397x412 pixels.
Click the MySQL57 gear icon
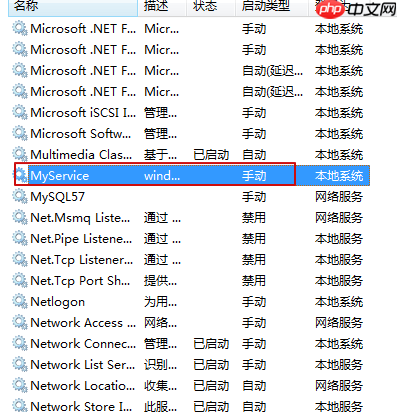click(20, 196)
